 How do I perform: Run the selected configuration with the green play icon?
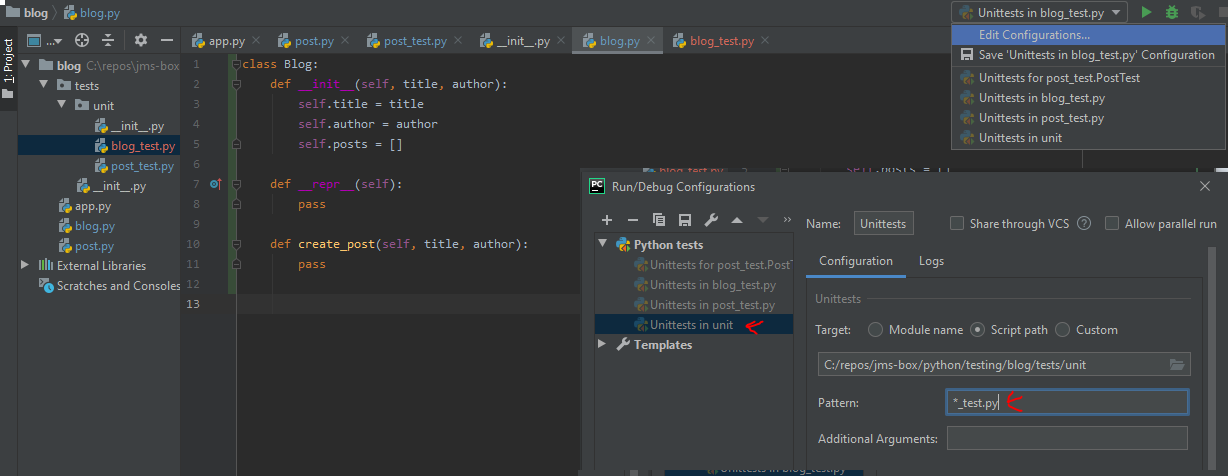1146,12
